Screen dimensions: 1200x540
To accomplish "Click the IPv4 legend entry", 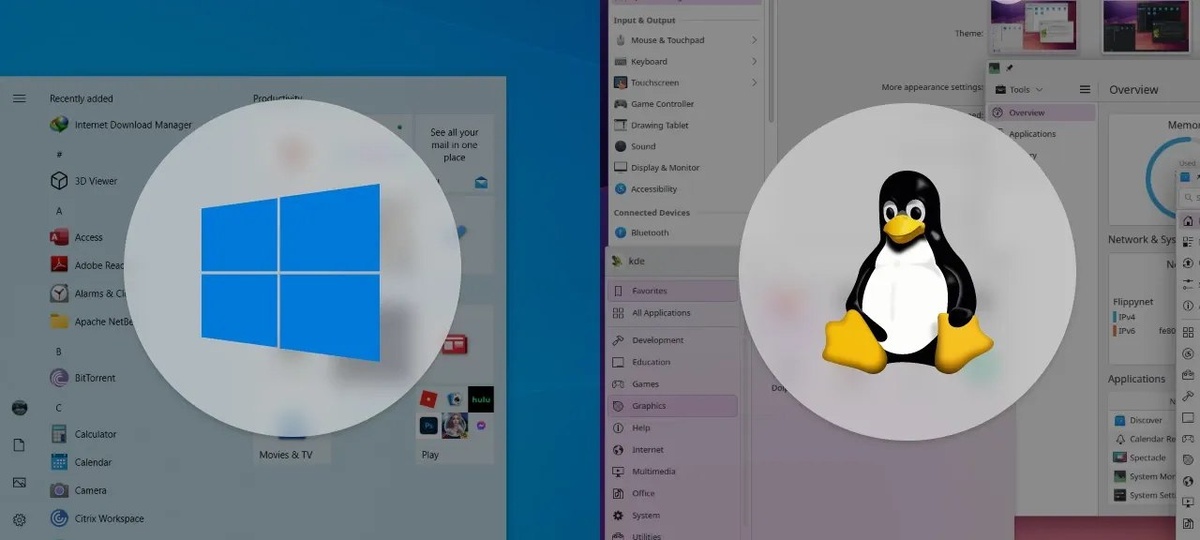I will point(1124,317).
